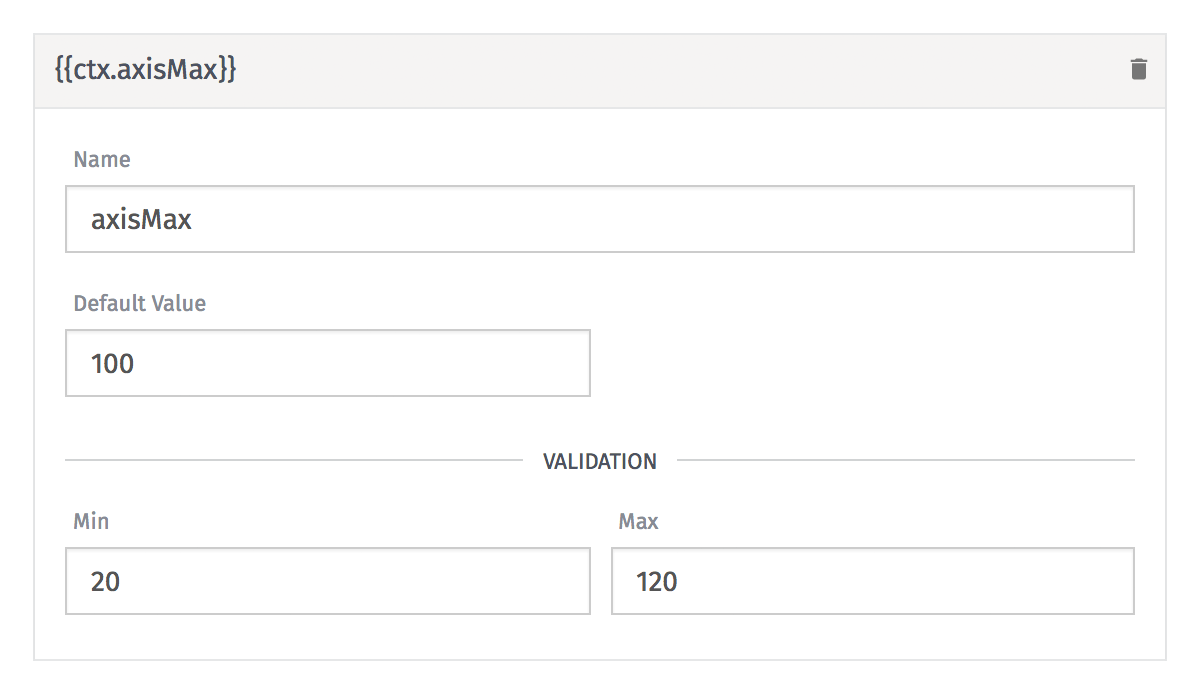
Task: Focus the Name input field
Action: 600,219
